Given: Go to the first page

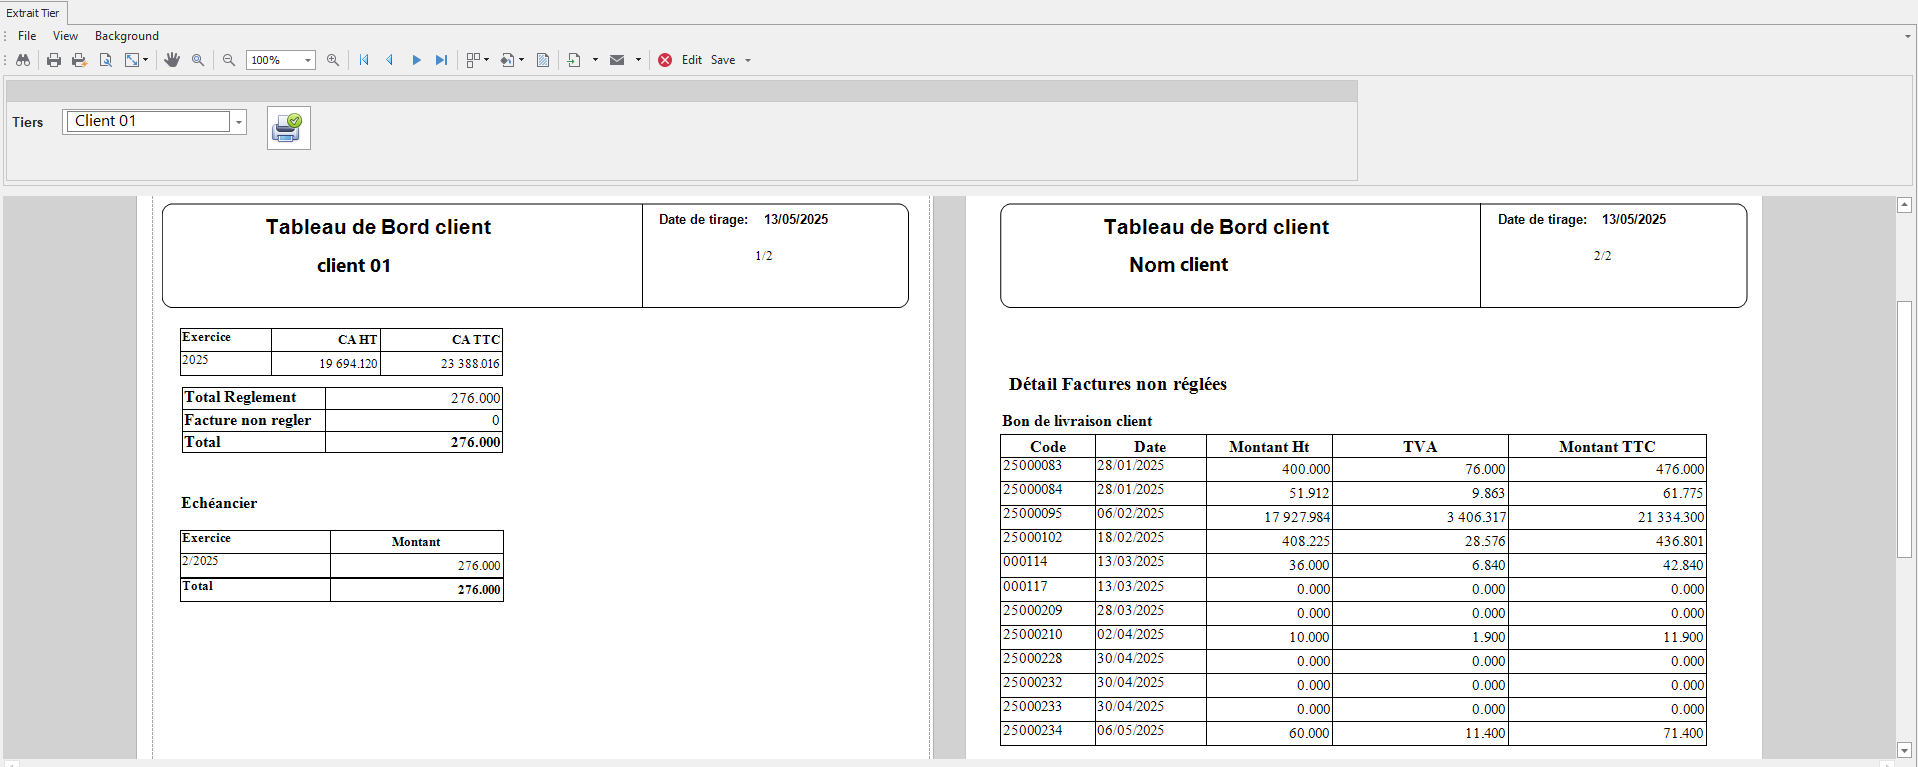Looking at the screenshot, I should point(364,60).
